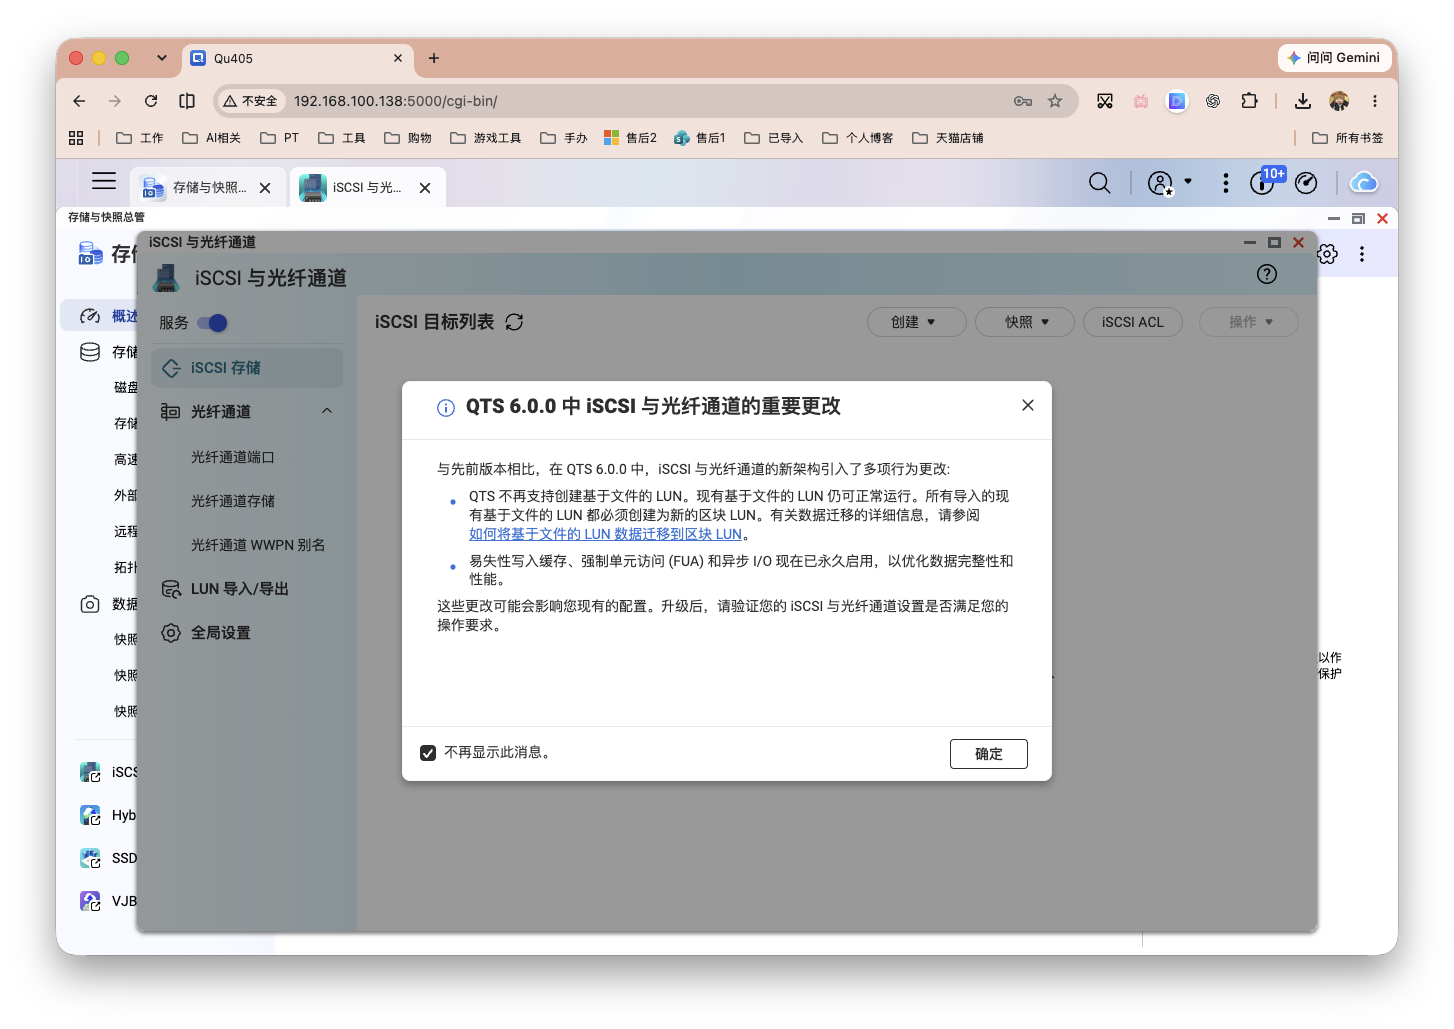
Task: Click the browser profile avatar
Action: (1339, 101)
